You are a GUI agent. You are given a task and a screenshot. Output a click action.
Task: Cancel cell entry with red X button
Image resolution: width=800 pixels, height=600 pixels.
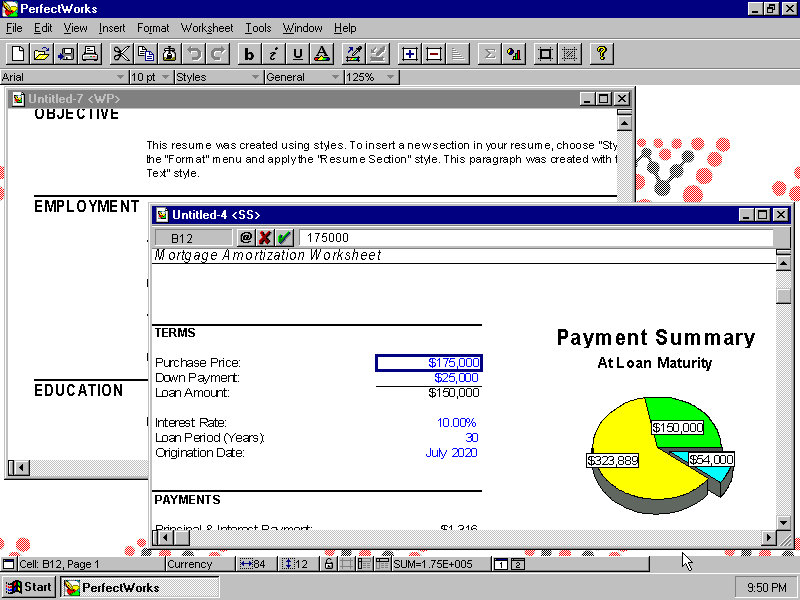(x=265, y=238)
